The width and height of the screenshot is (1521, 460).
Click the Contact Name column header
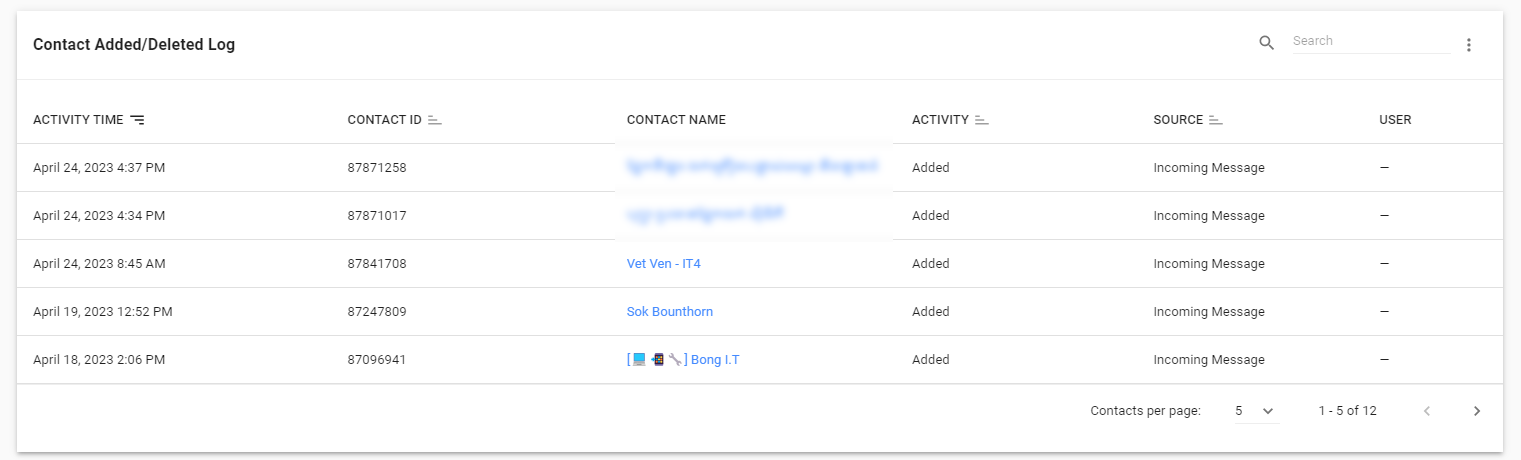(676, 120)
